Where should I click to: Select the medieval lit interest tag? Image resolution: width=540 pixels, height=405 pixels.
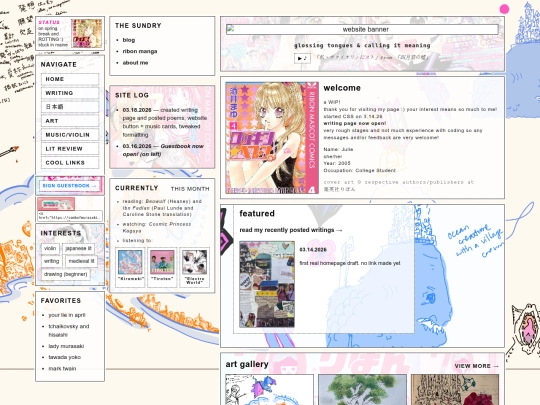click(x=81, y=261)
